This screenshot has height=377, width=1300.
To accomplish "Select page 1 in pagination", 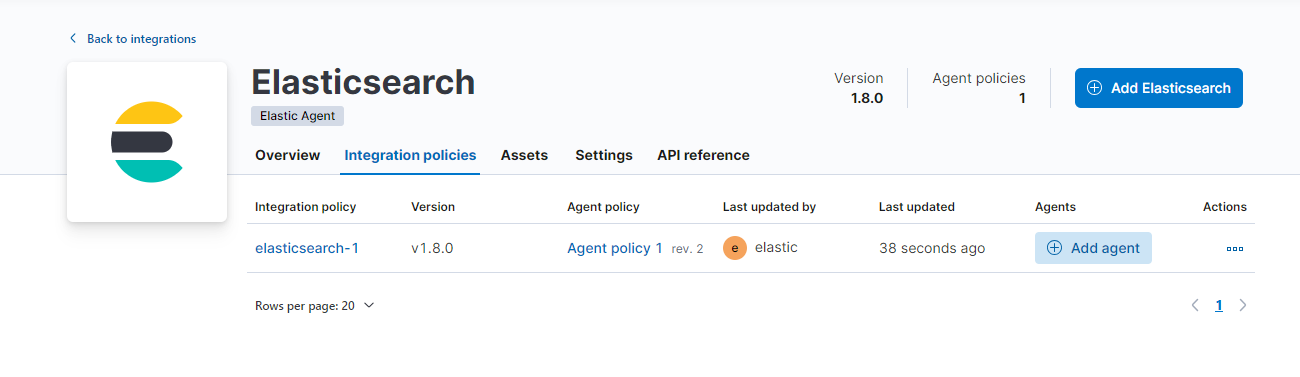I will pos(1219,306).
